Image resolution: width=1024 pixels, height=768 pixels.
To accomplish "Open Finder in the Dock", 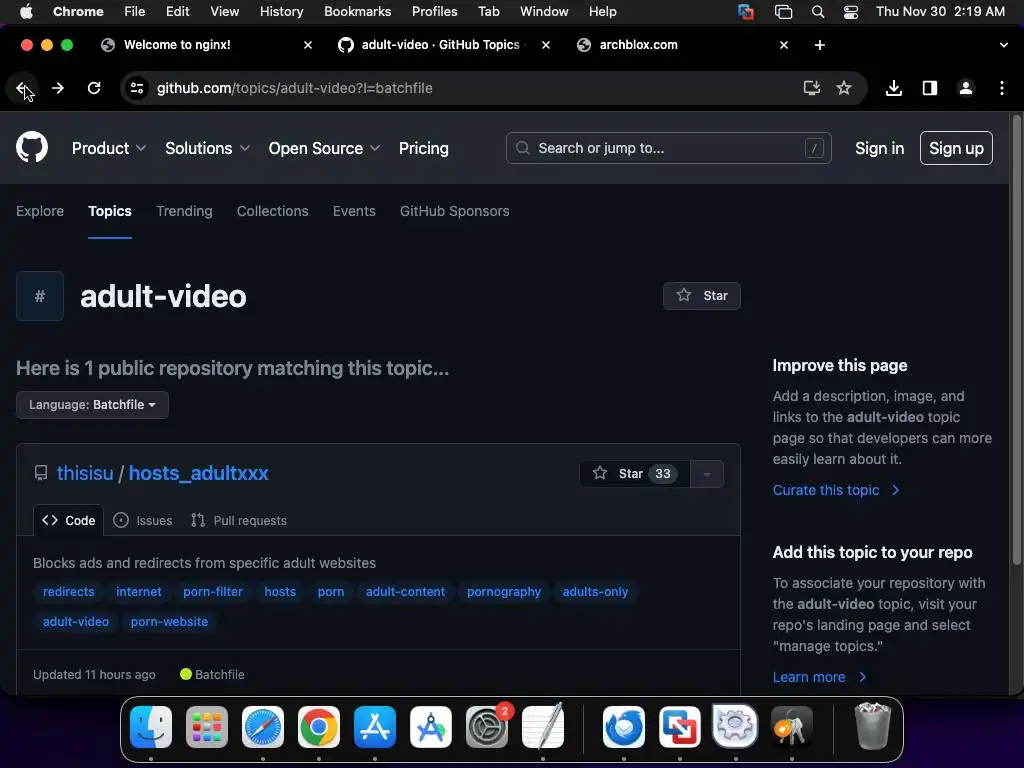I will click(x=151, y=726).
